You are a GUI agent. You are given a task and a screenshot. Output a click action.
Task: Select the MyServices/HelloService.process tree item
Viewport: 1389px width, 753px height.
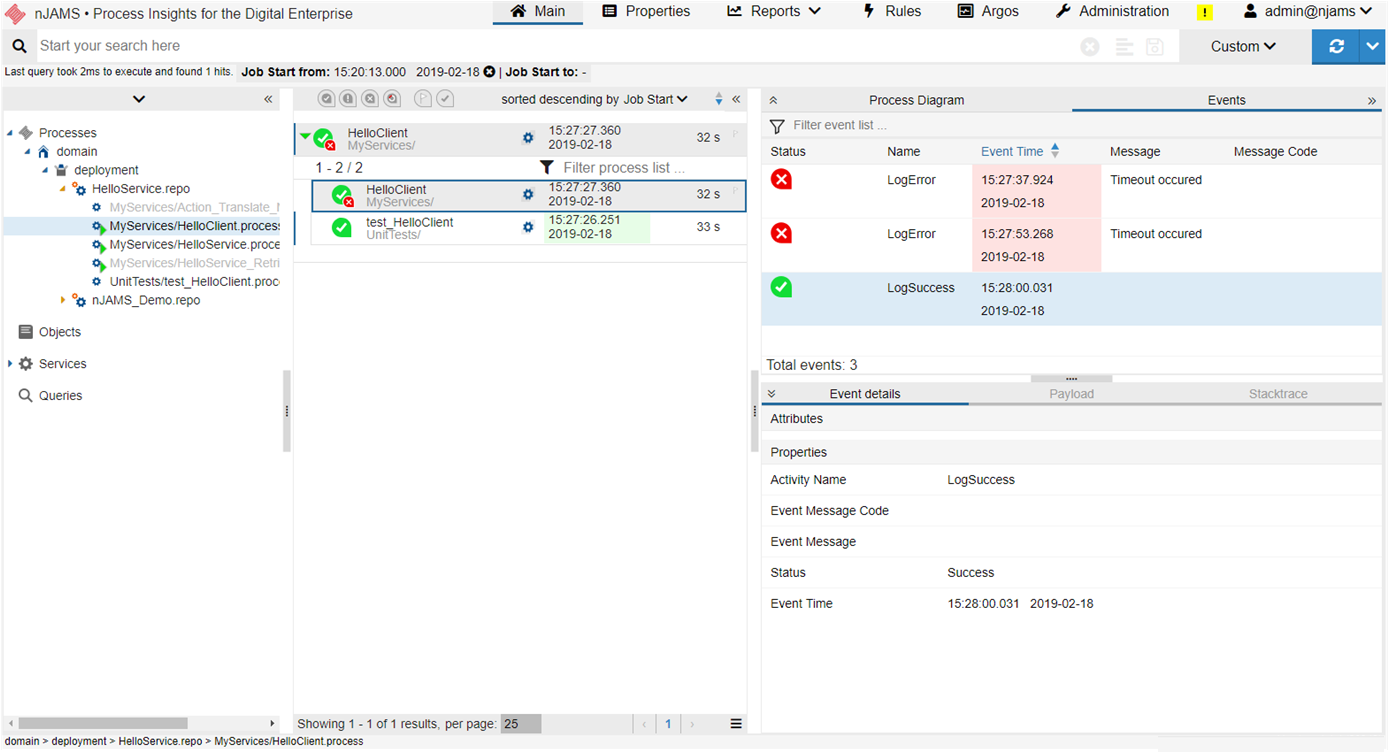(194, 244)
